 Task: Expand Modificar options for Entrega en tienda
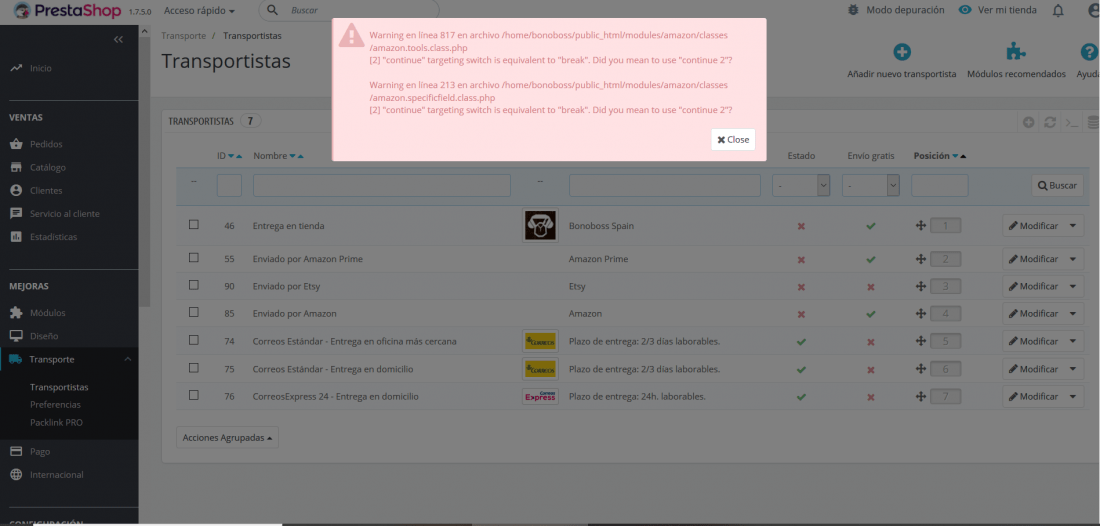pos(1074,226)
